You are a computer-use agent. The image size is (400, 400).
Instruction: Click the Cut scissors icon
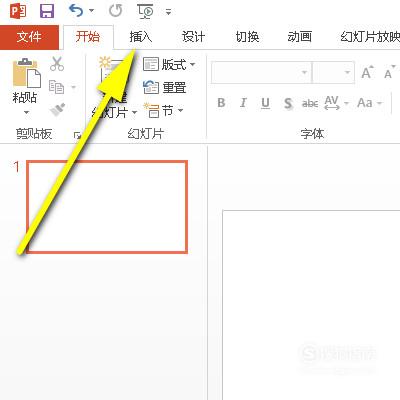(57, 64)
